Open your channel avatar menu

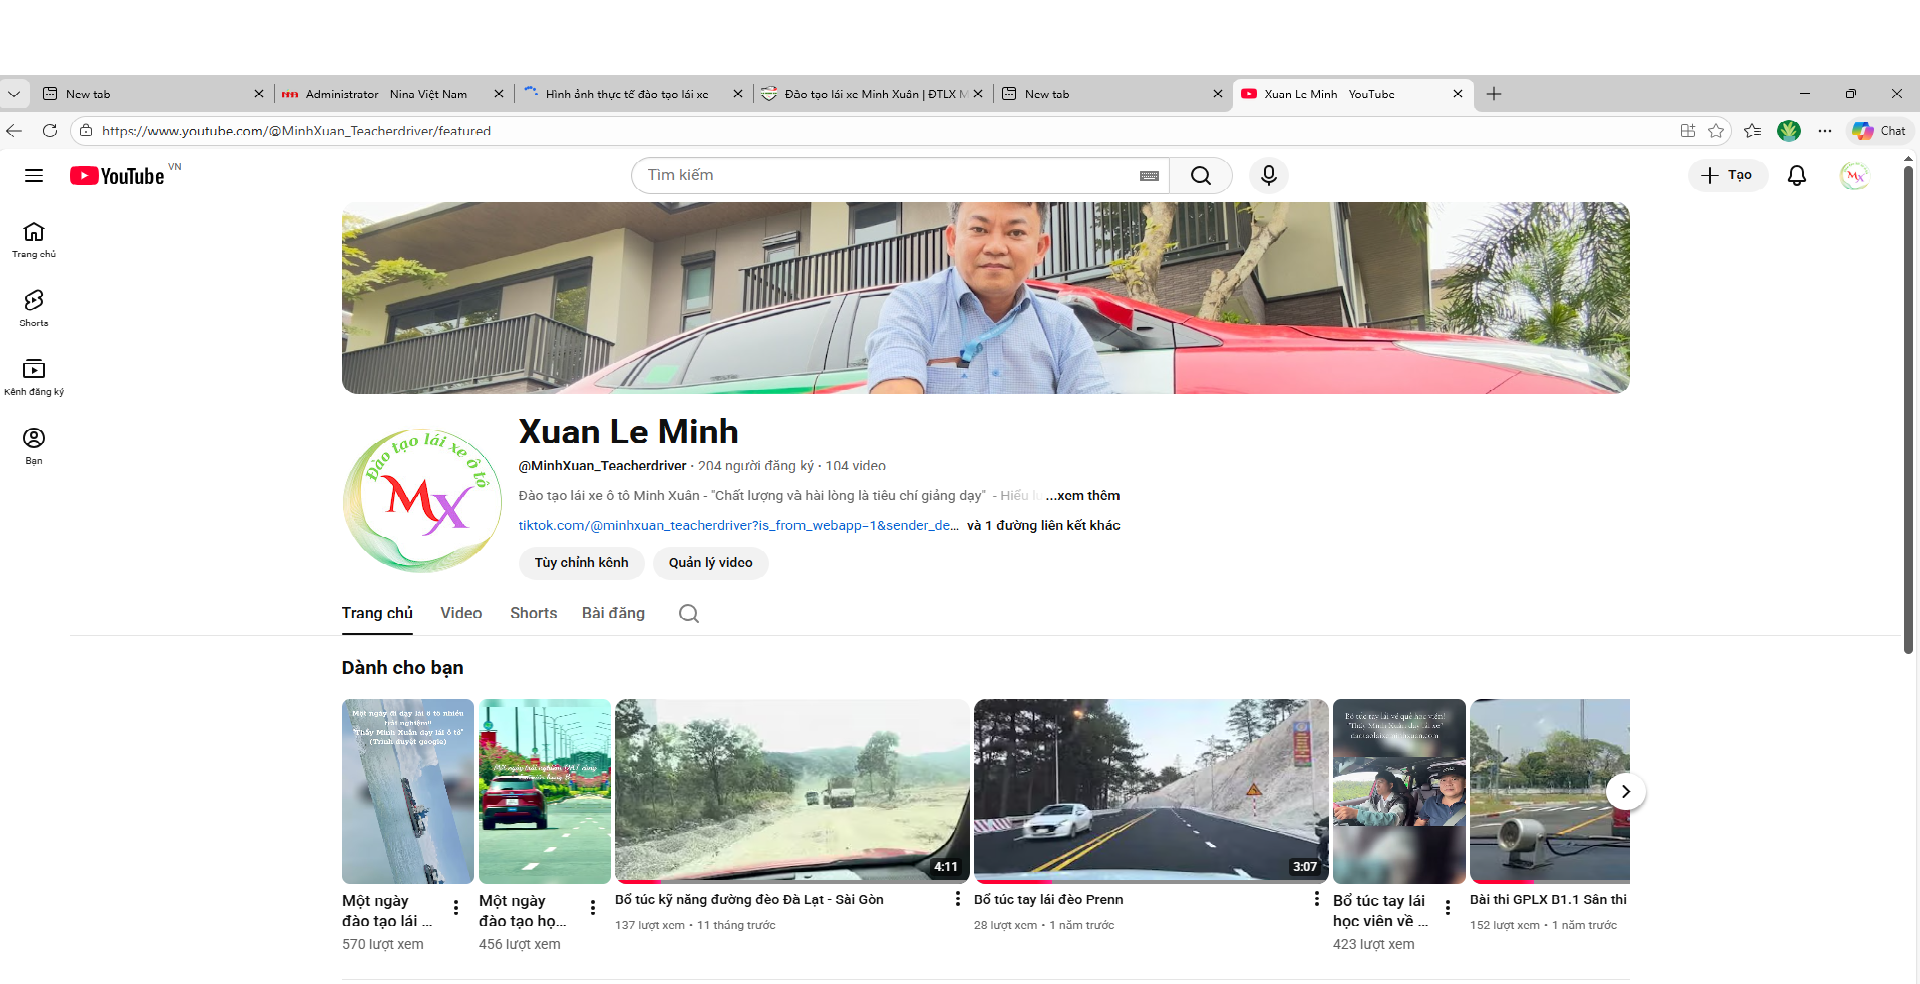(x=1855, y=175)
